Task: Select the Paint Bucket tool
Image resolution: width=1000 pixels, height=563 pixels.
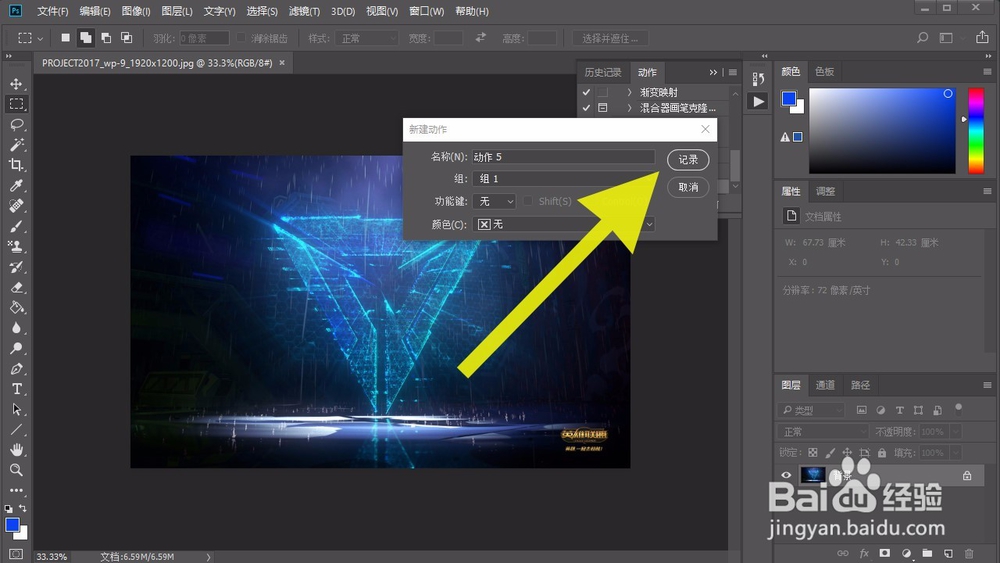Action: click(17, 308)
